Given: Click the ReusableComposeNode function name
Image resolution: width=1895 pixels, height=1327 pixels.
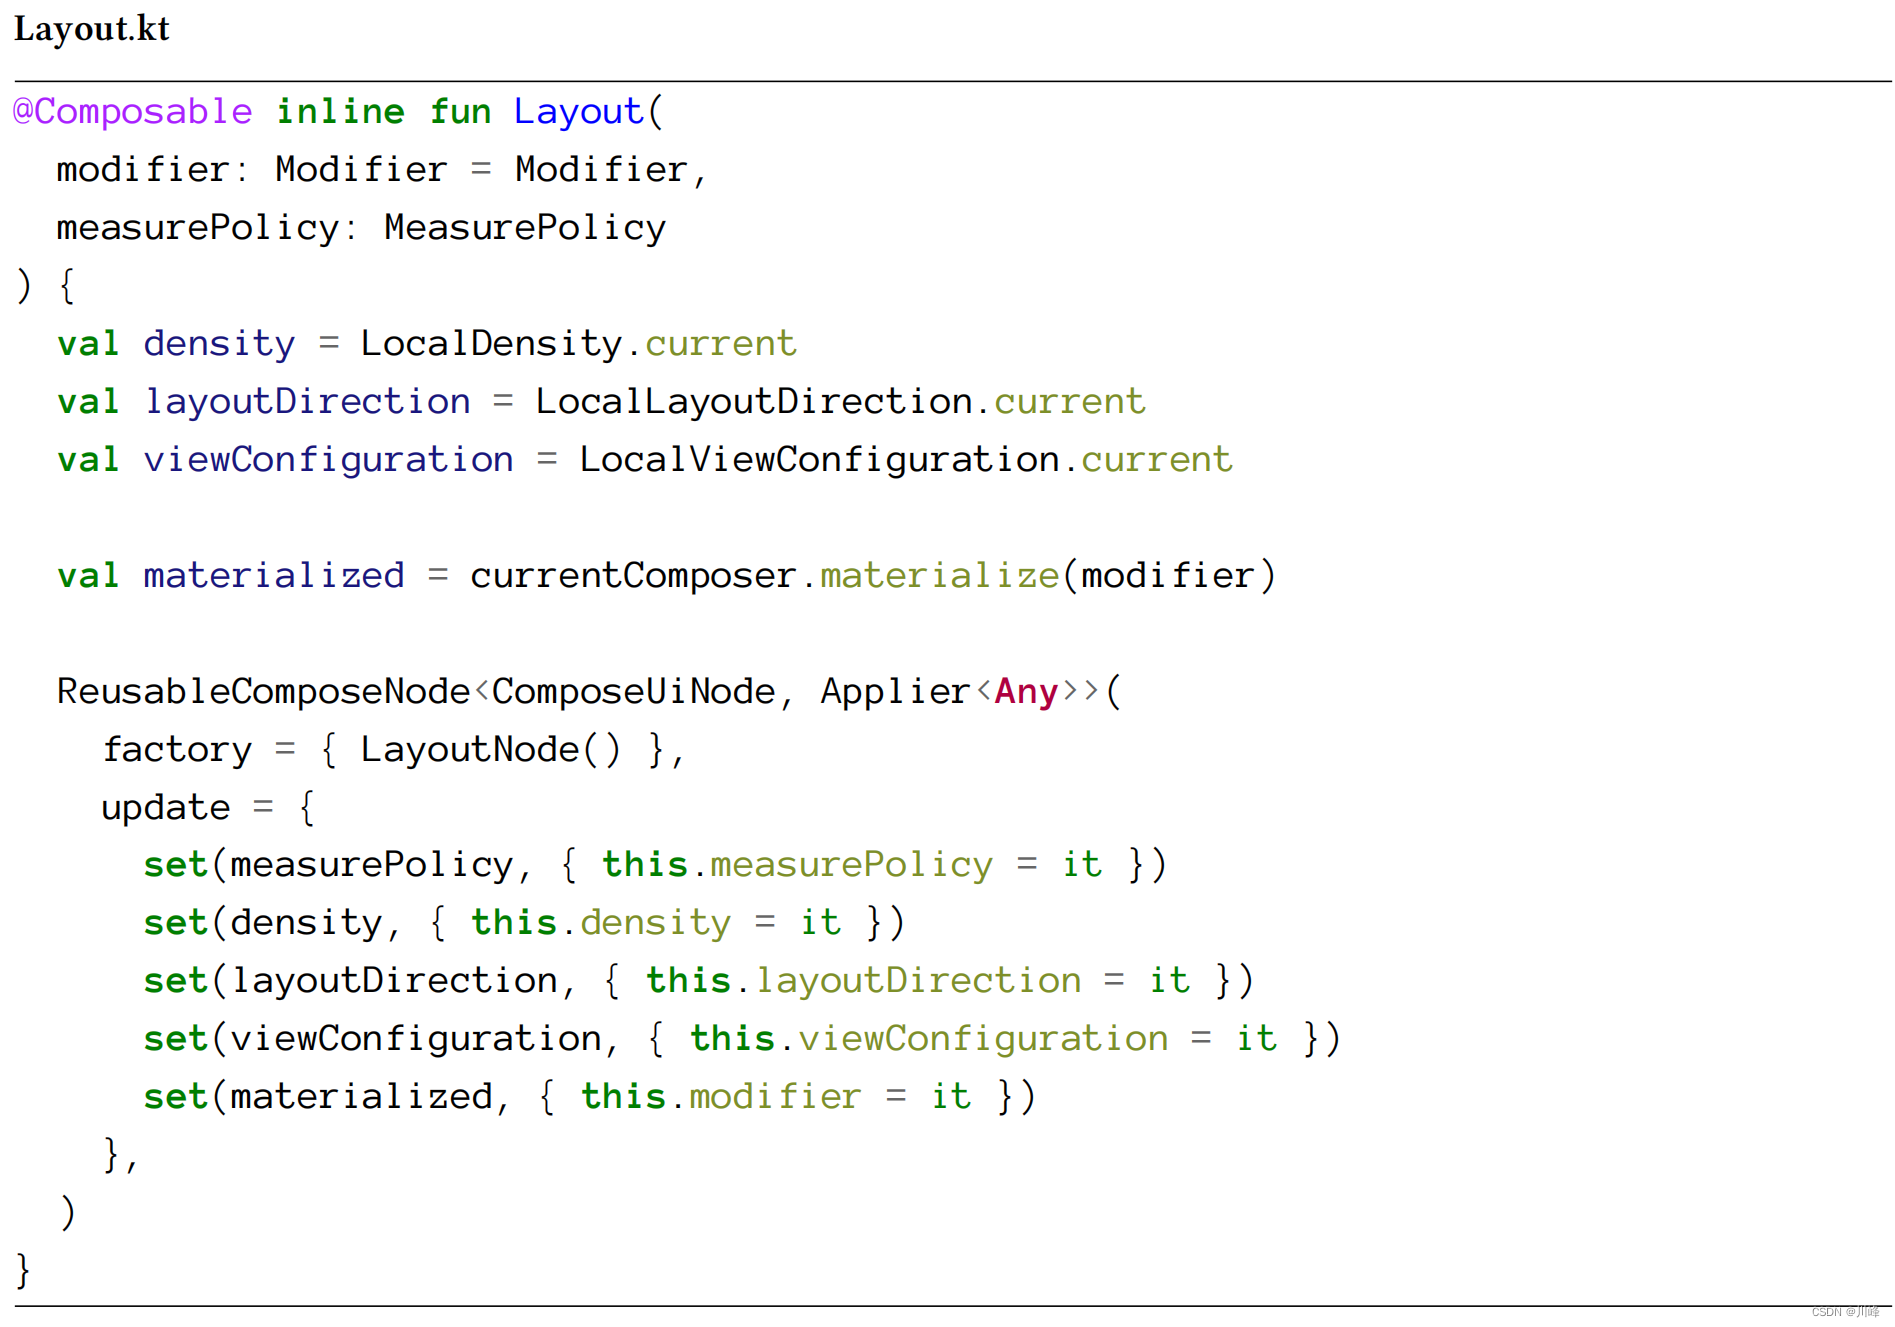Looking at the screenshot, I should 263,692.
